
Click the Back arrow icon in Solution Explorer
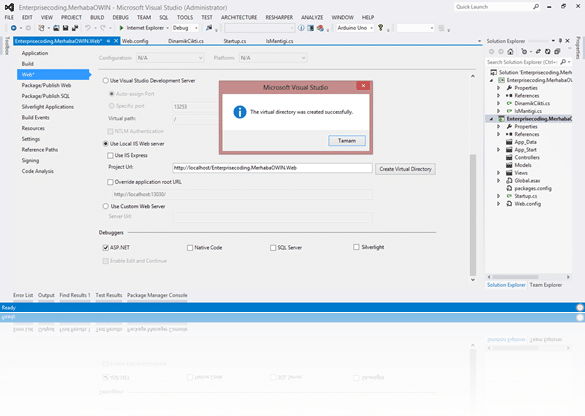(x=491, y=51)
